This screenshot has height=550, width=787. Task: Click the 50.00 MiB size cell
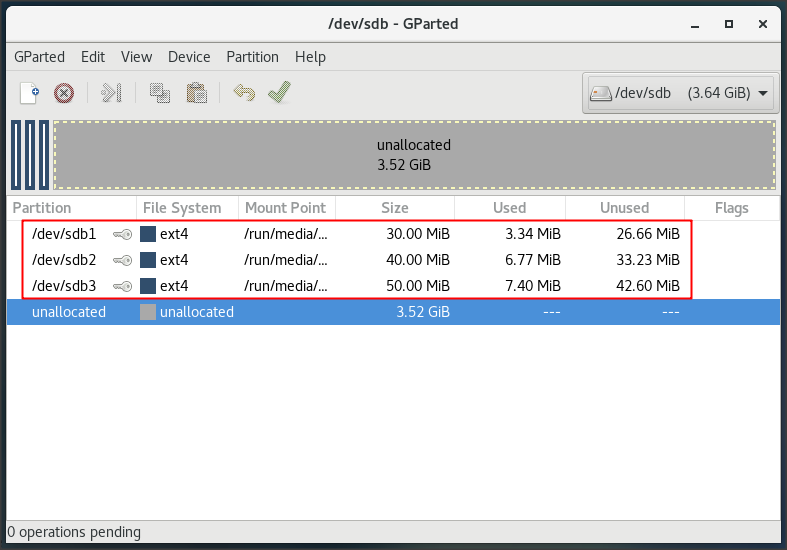click(x=418, y=286)
